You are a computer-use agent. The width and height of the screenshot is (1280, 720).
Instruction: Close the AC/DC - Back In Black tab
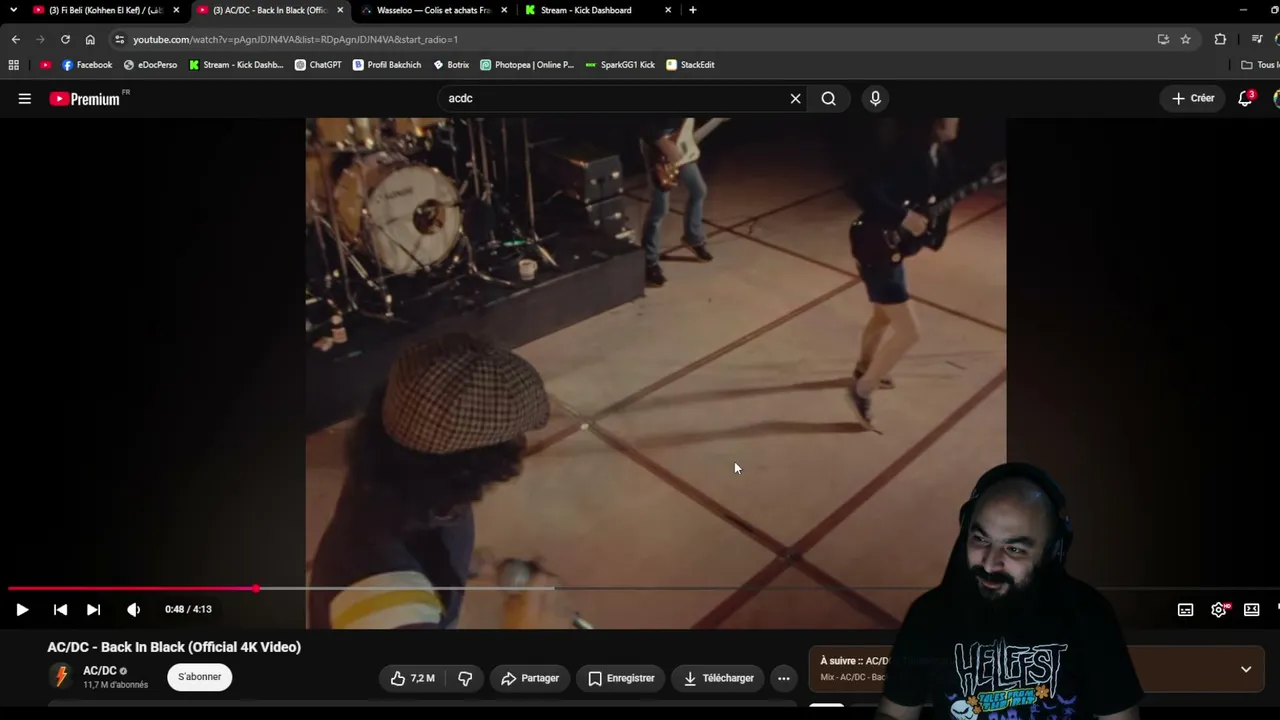[x=340, y=10]
